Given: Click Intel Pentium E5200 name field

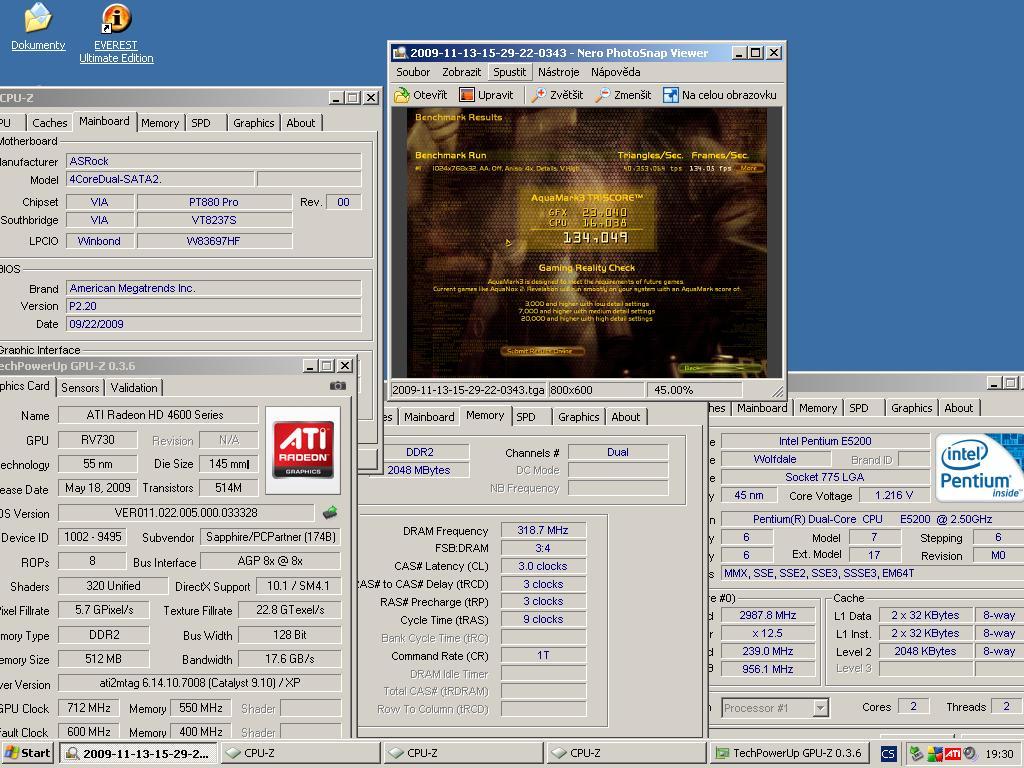Looking at the screenshot, I should click(825, 441).
